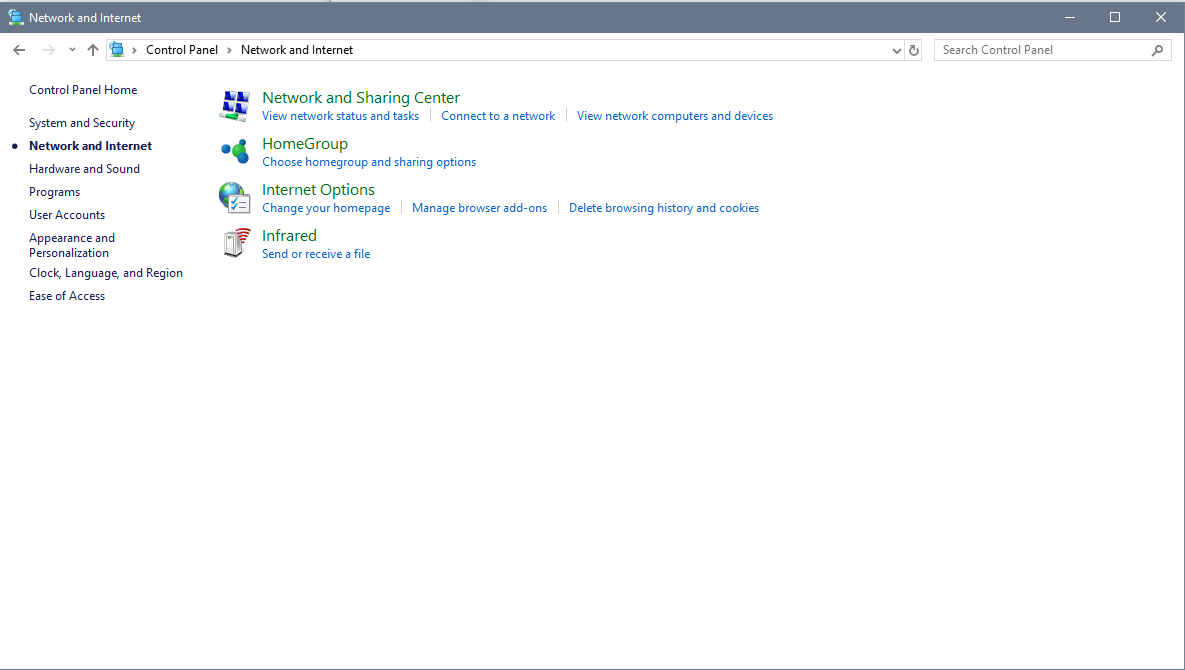Open Internet Options heading link

[318, 190]
